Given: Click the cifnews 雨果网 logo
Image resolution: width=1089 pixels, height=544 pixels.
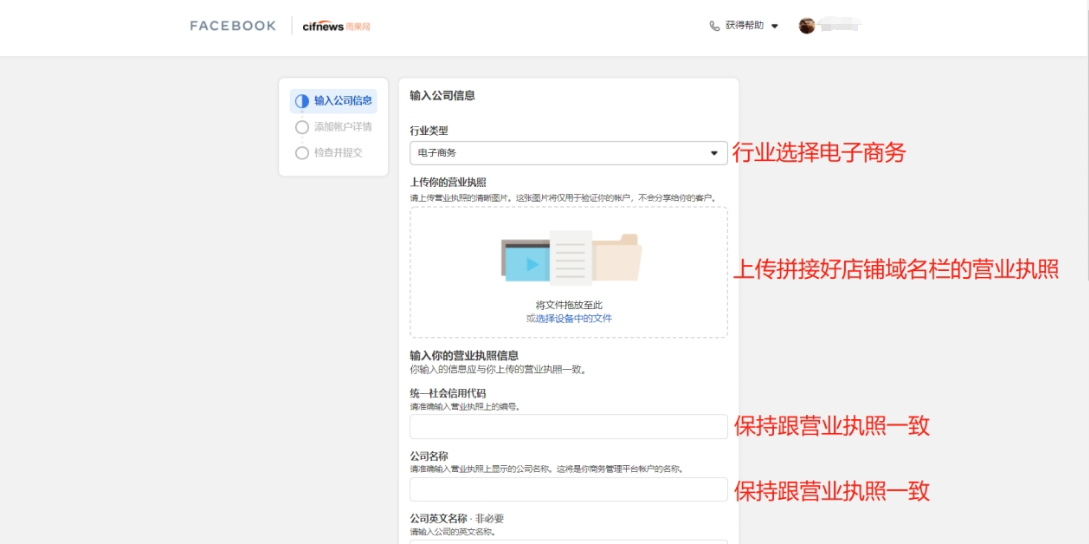Looking at the screenshot, I should click(x=336, y=26).
